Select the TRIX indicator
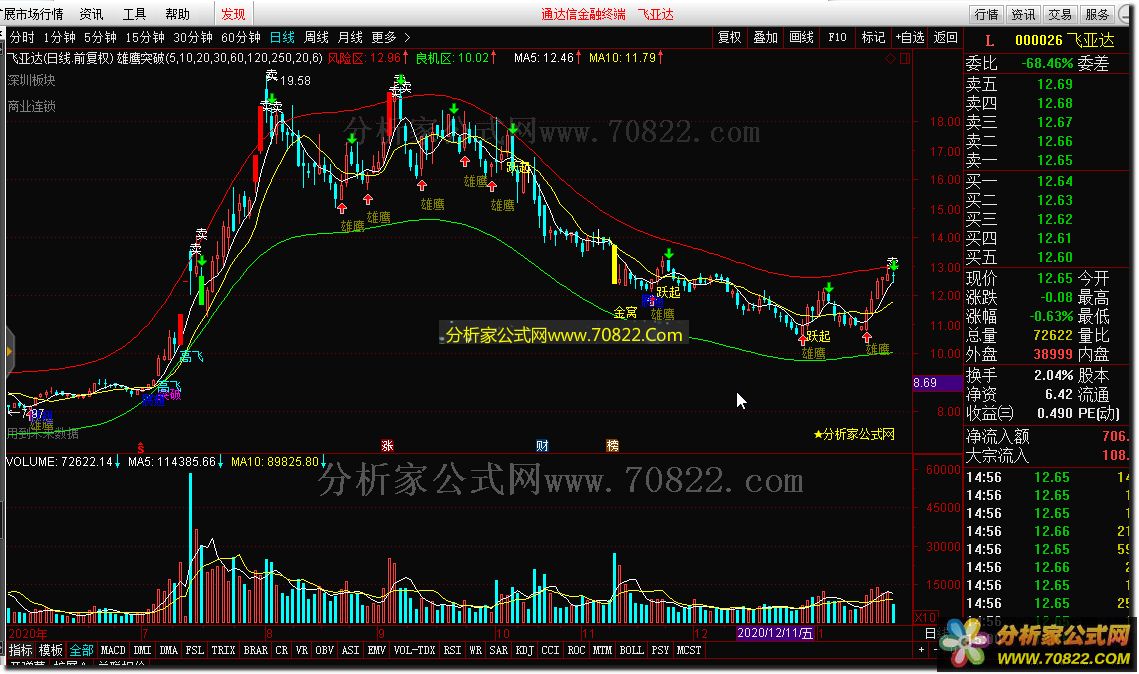 click(x=223, y=650)
